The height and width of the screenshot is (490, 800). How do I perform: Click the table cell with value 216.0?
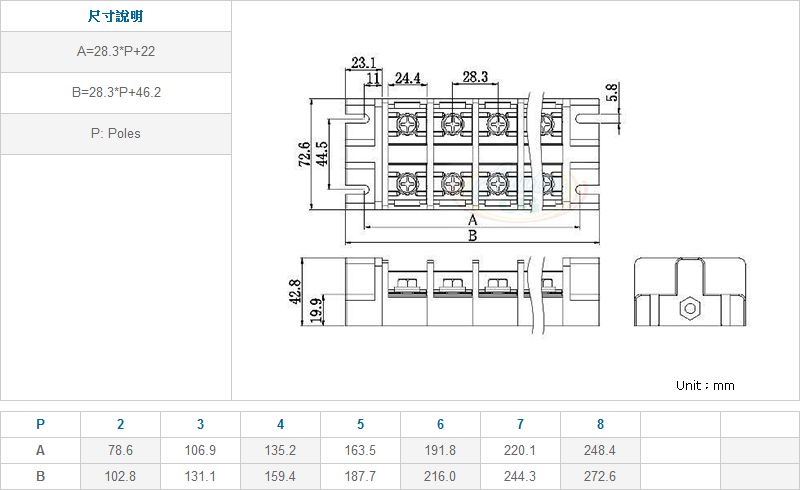[440, 477]
